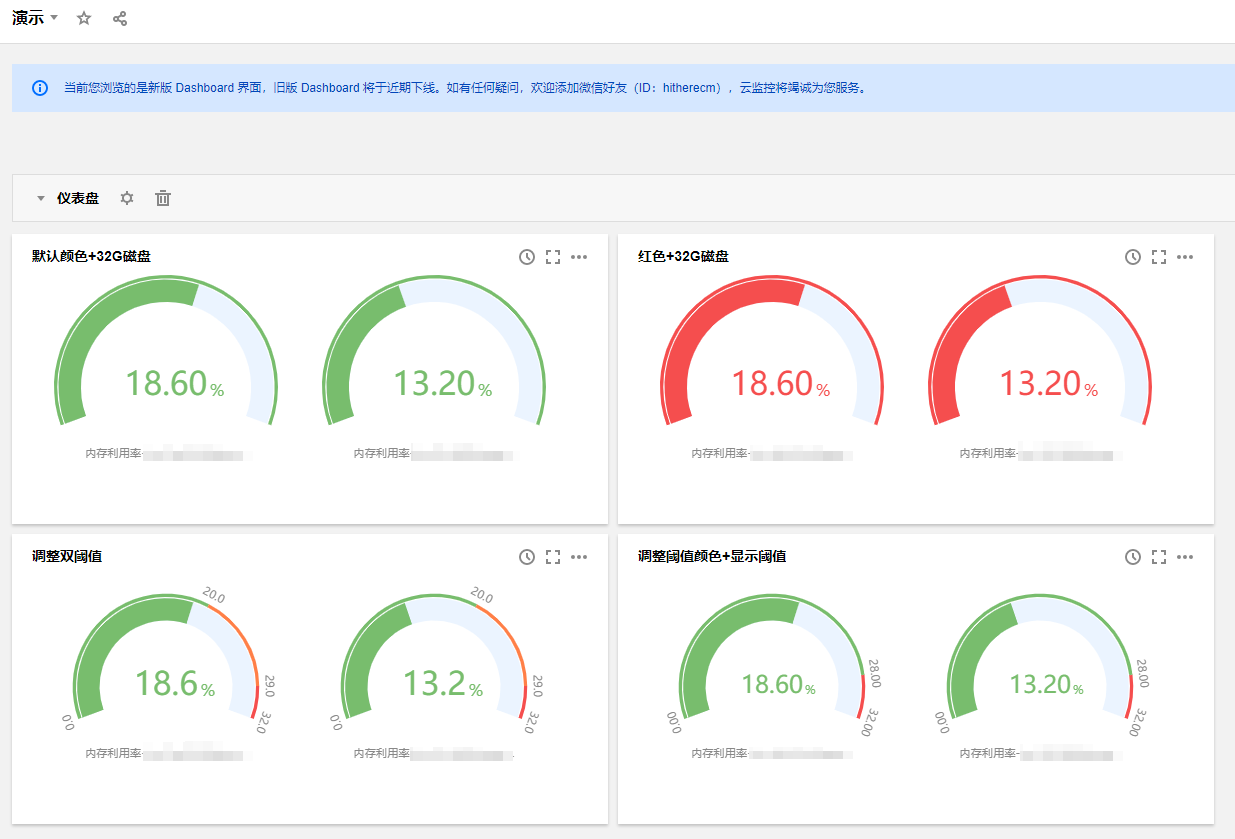Image resolution: width=1235 pixels, height=839 pixels.
Task: Star the 演示 dashboard as favorite
Action: [x=84, y=18]
